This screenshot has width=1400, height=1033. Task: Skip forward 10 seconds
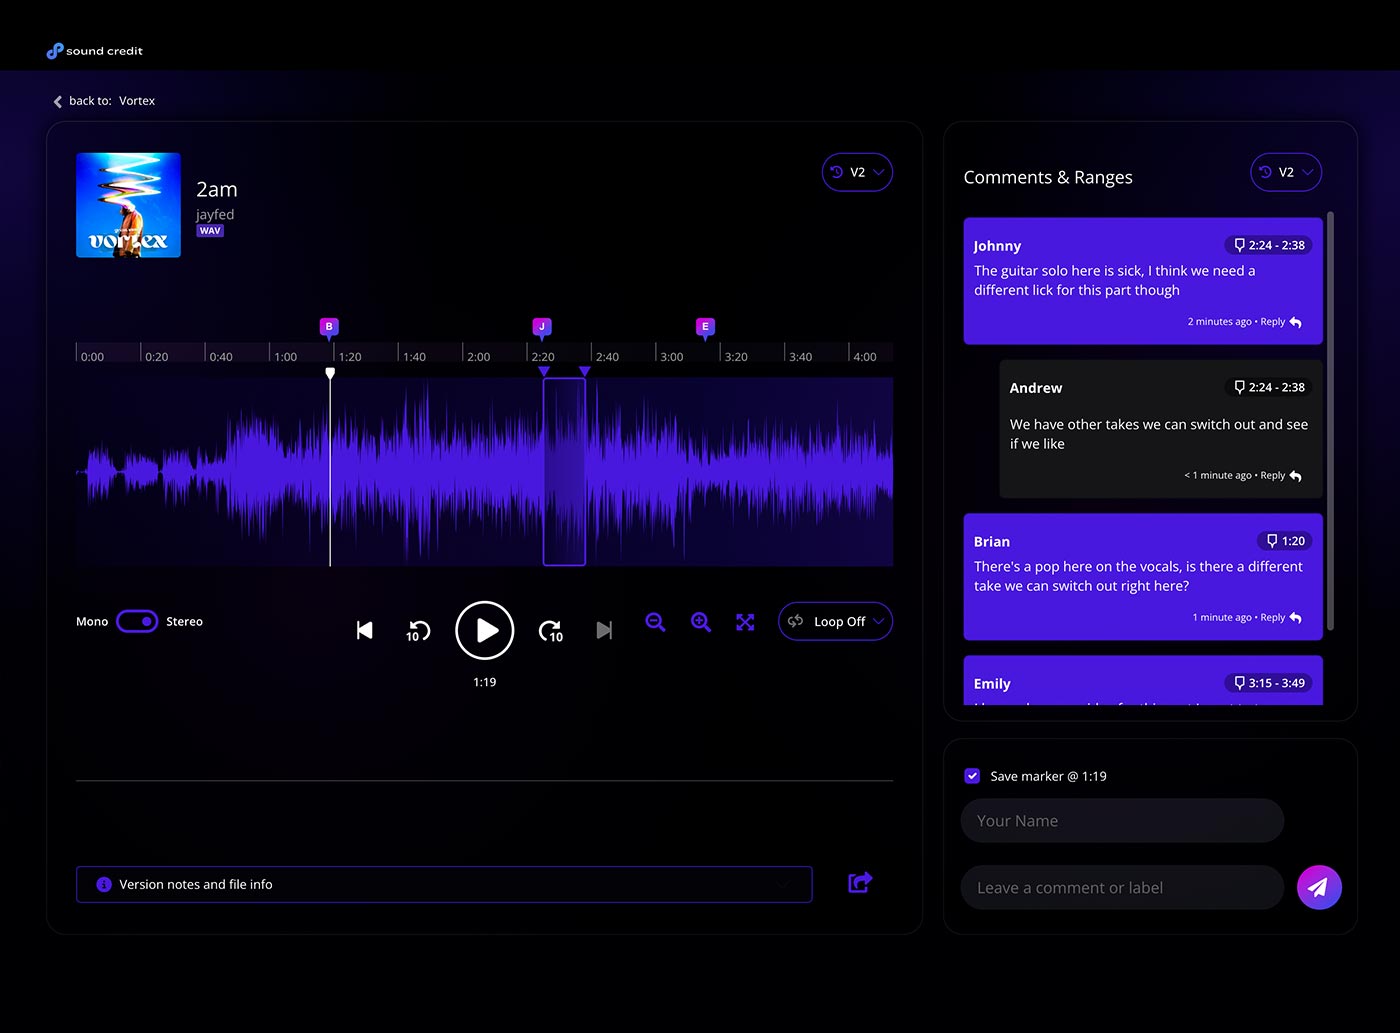point(551,631)
